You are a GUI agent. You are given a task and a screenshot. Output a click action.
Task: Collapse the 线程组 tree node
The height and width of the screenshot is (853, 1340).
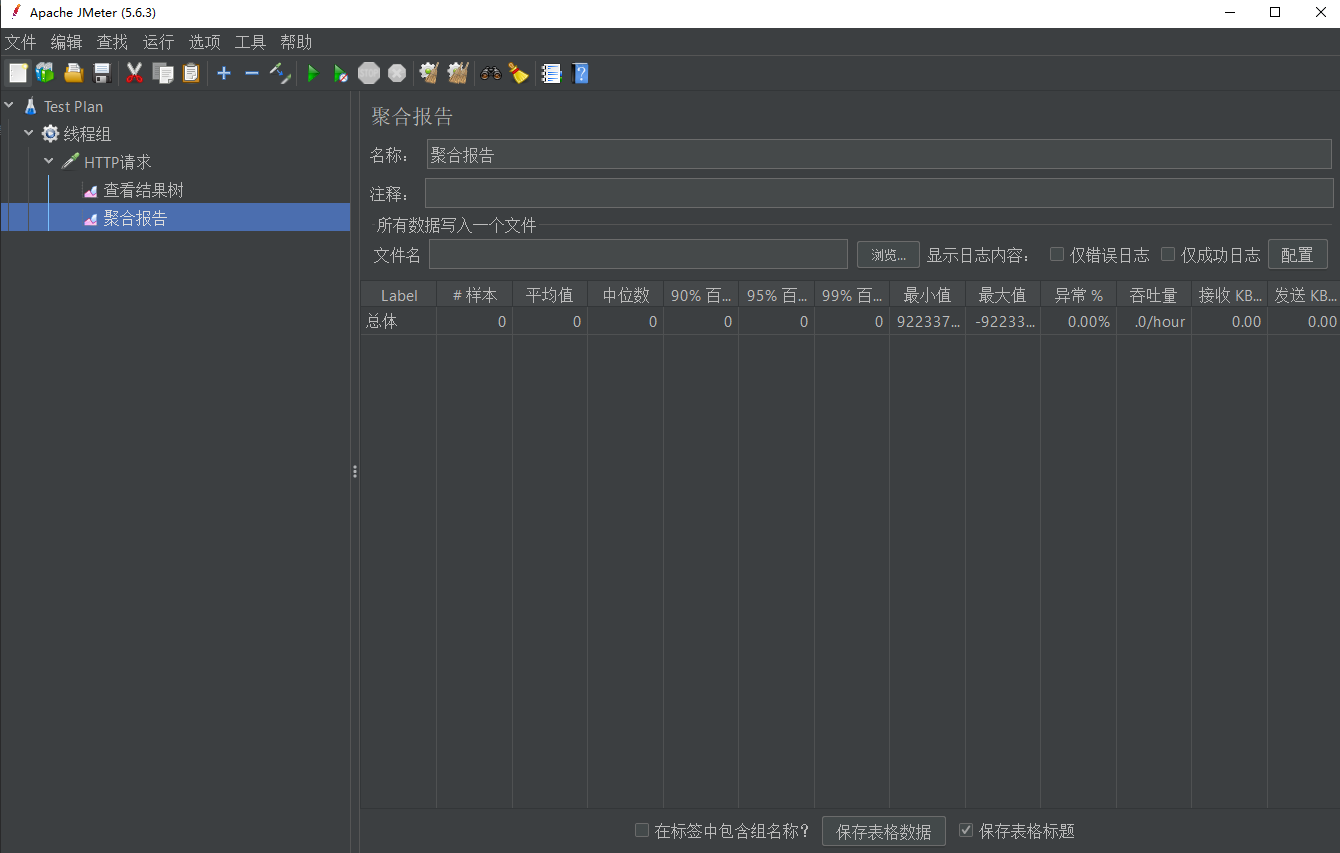[29, 134]
